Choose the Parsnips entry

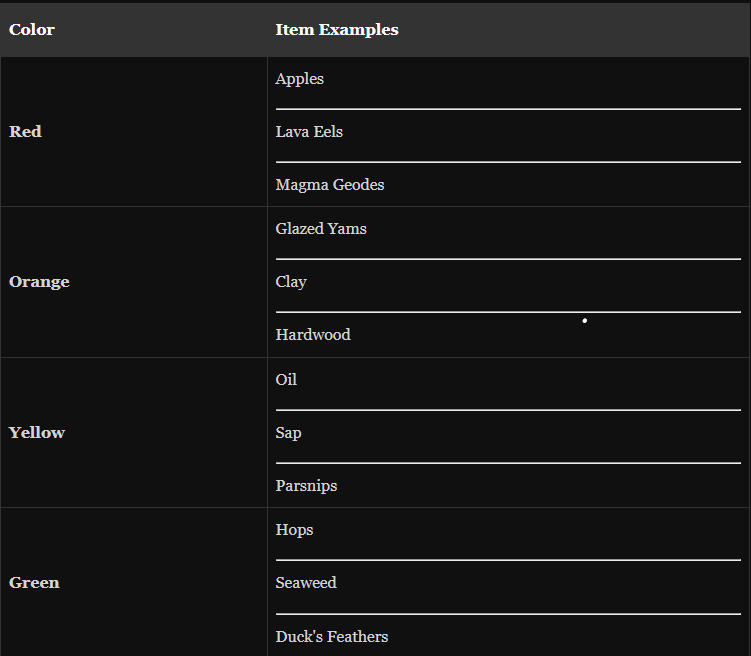[x=306, y=486]
